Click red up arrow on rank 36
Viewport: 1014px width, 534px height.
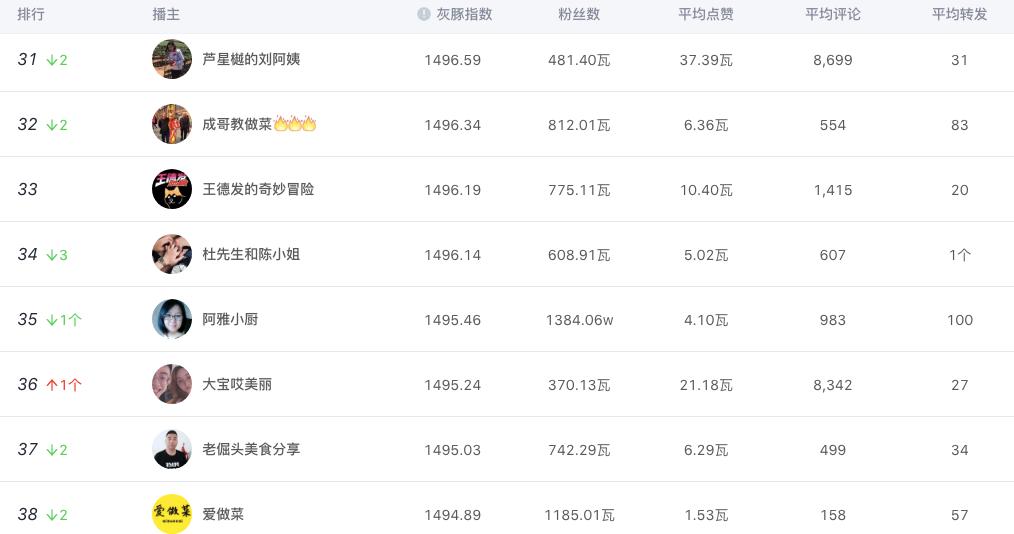click(52, 385)
